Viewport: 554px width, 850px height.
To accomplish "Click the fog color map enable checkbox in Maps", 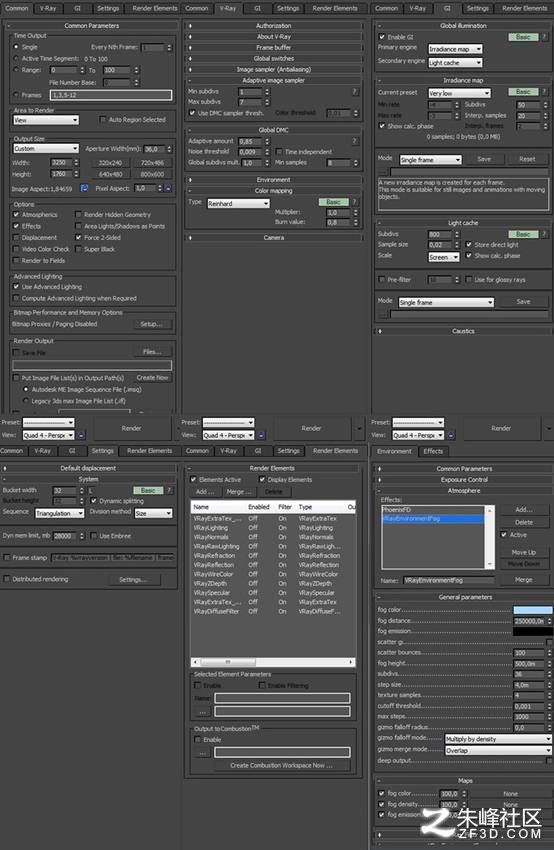I will tap(382, 793).
